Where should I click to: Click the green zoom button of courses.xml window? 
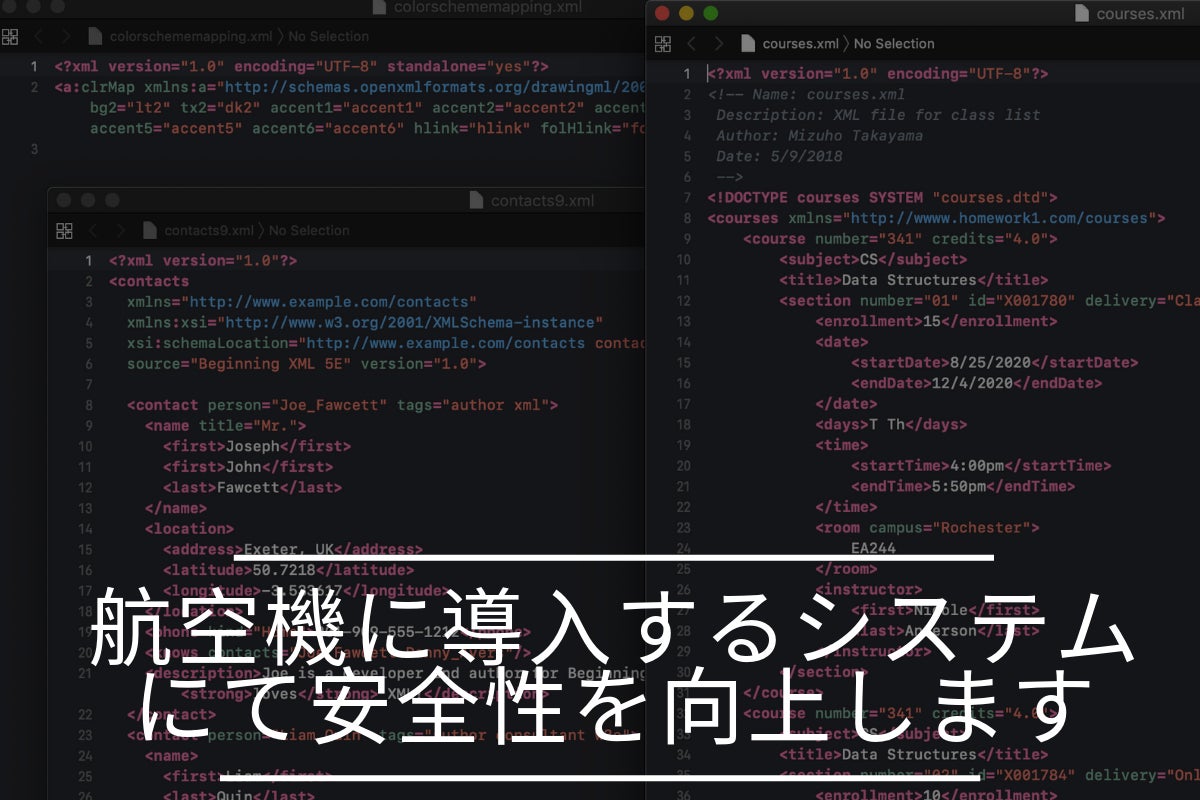(x=711, y=14)
